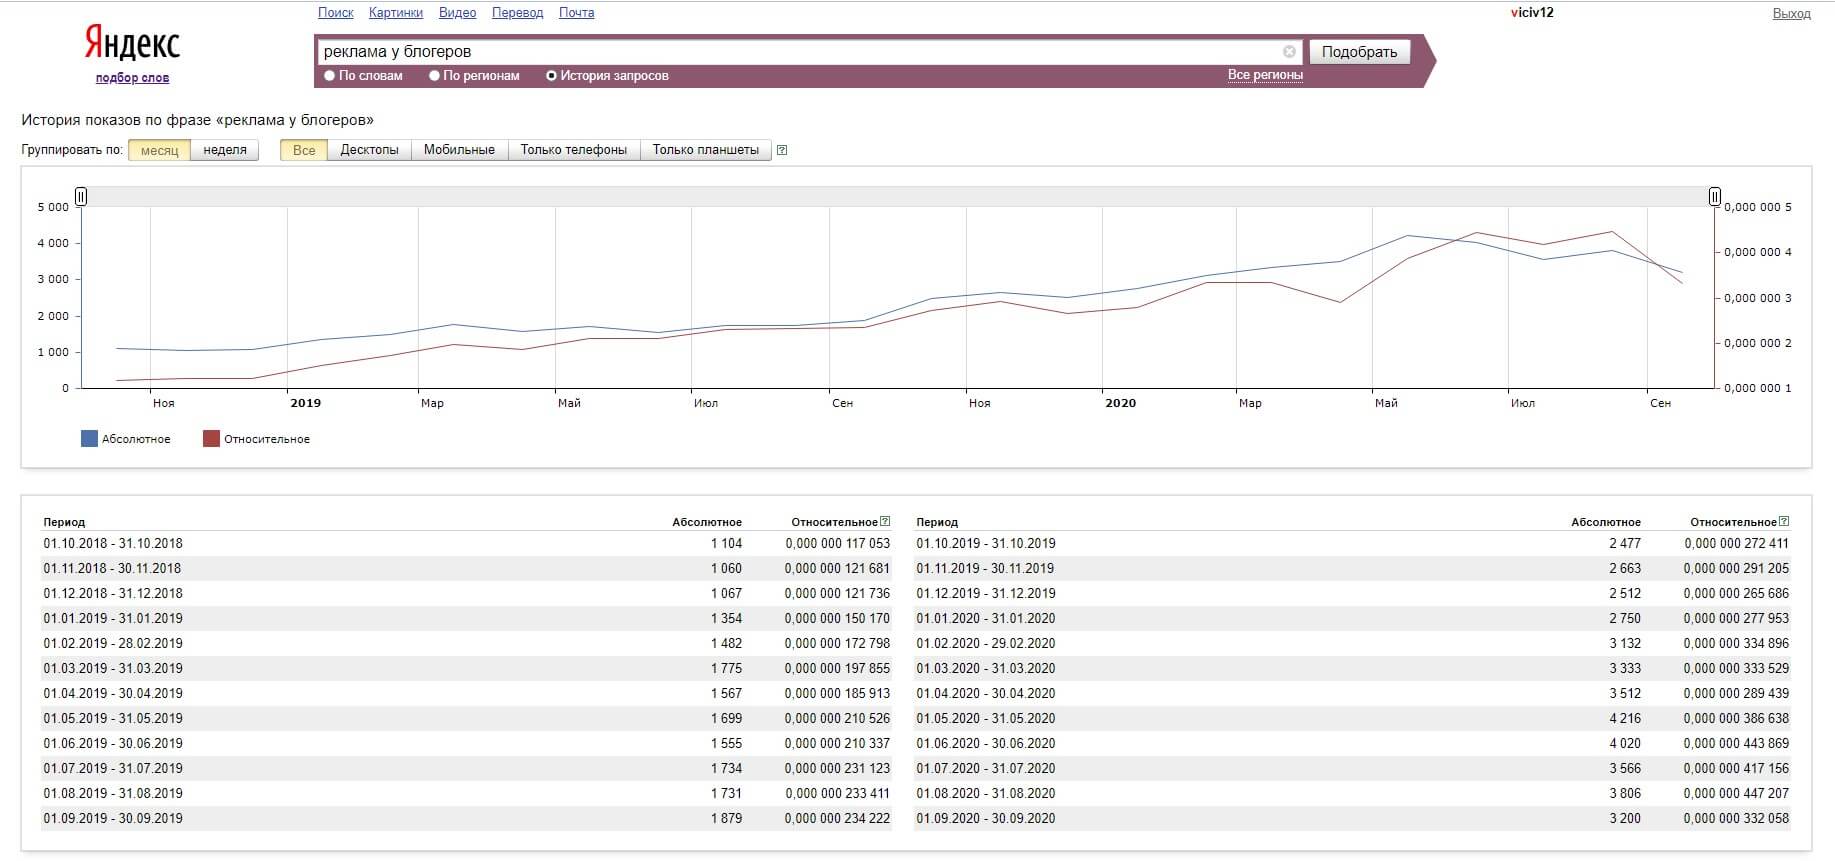Open the Все регионы region selector
Viewport: 1835px width, 861px height.
[1265, 75]
